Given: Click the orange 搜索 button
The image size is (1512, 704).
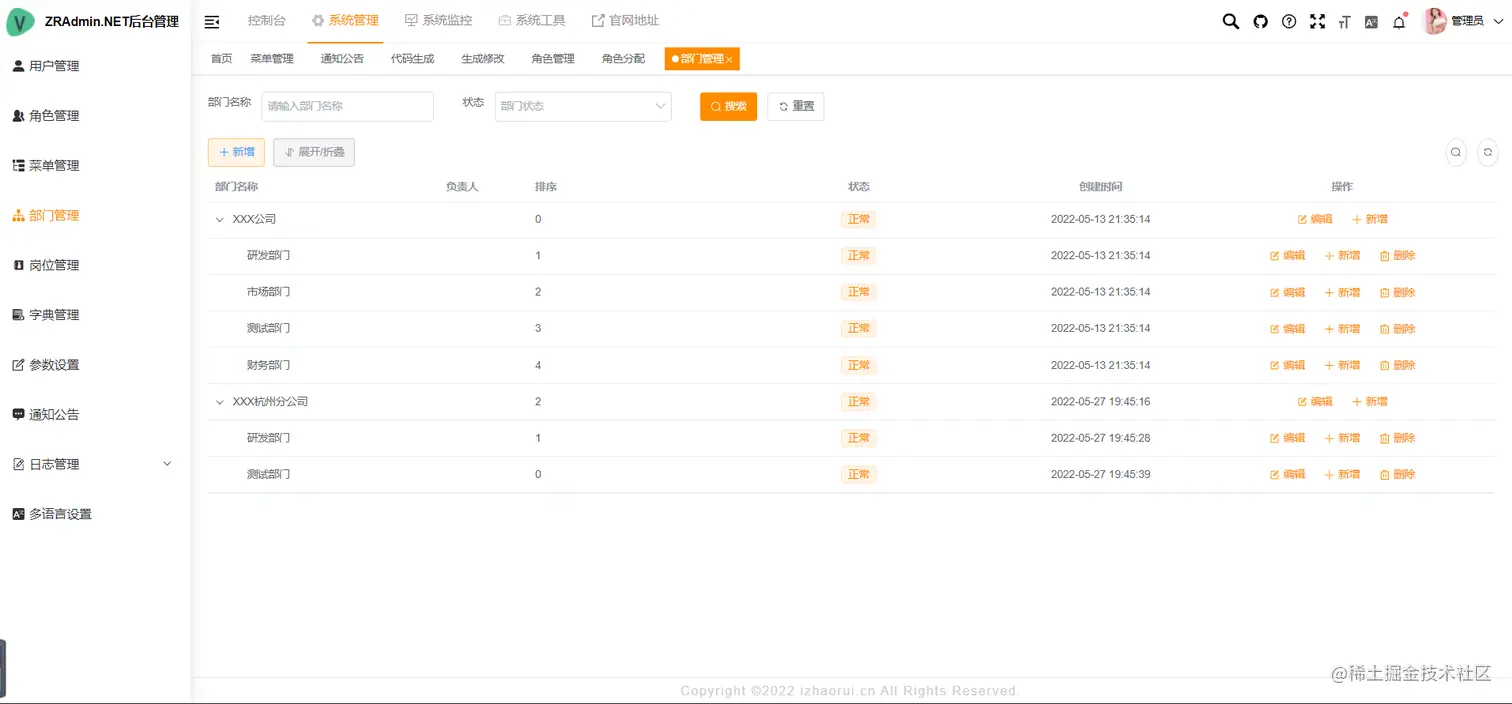Looking at the screenshot, I should 728,106.
